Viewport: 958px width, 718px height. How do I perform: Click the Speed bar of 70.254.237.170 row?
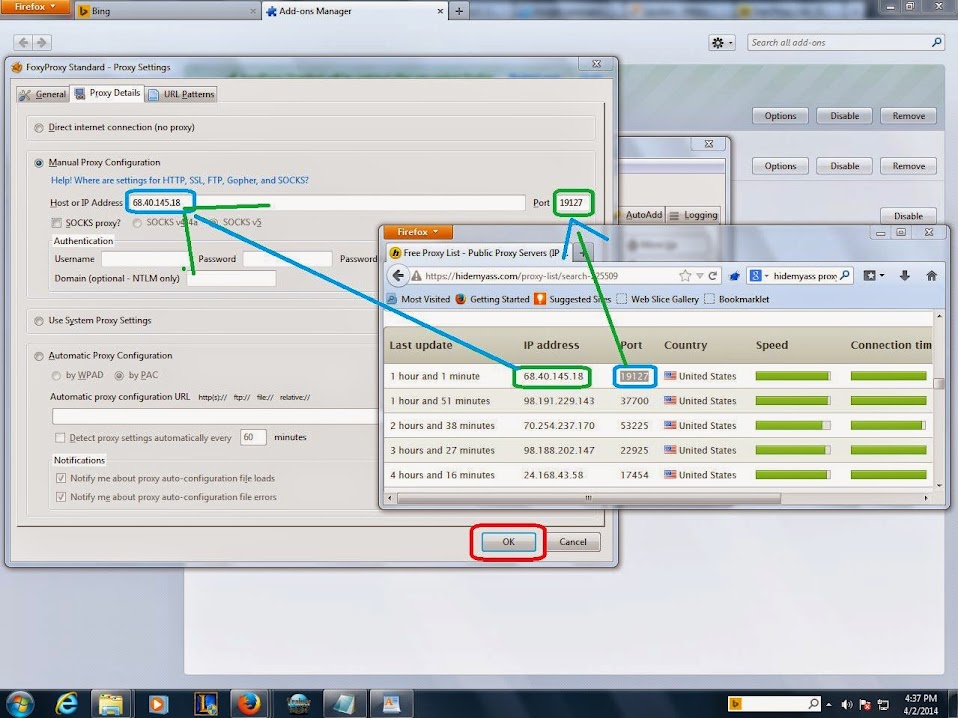point(792,425)
